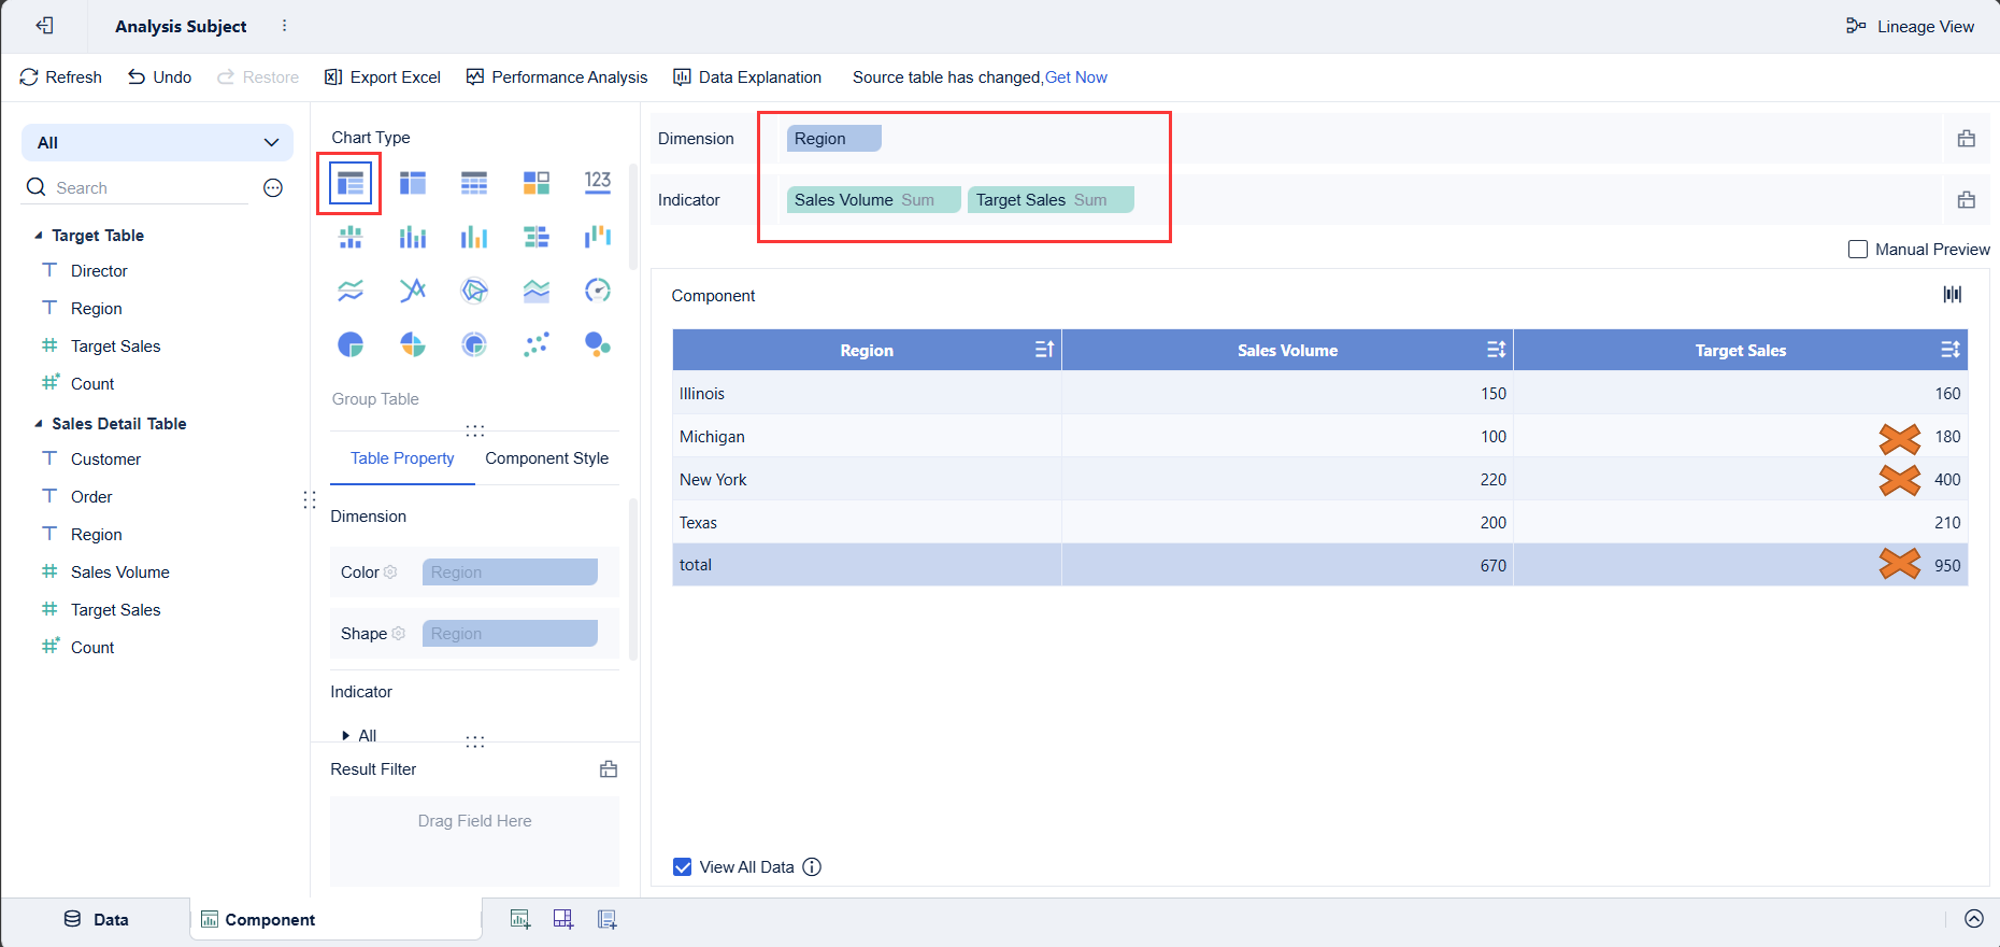Uncheck View All Data

[x=683, y=867]
